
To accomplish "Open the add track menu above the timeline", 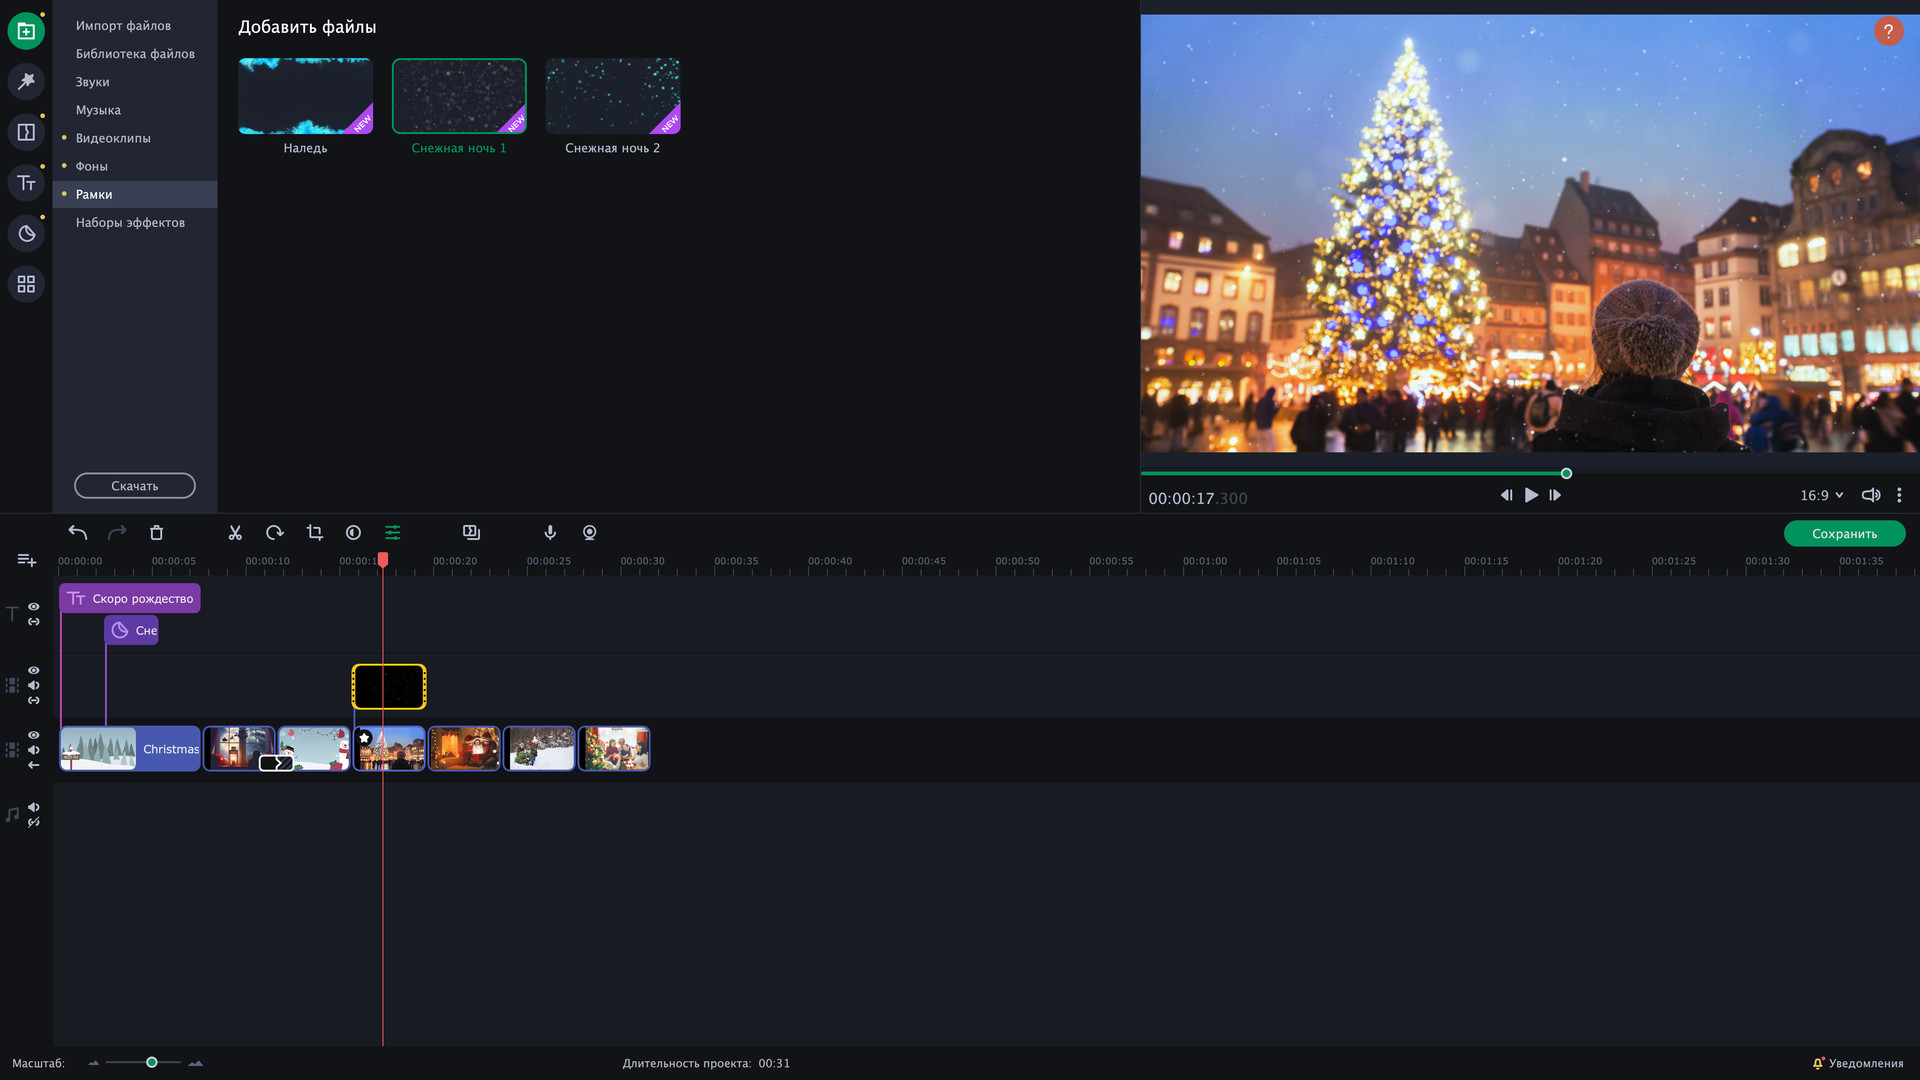I will (26, 560).
